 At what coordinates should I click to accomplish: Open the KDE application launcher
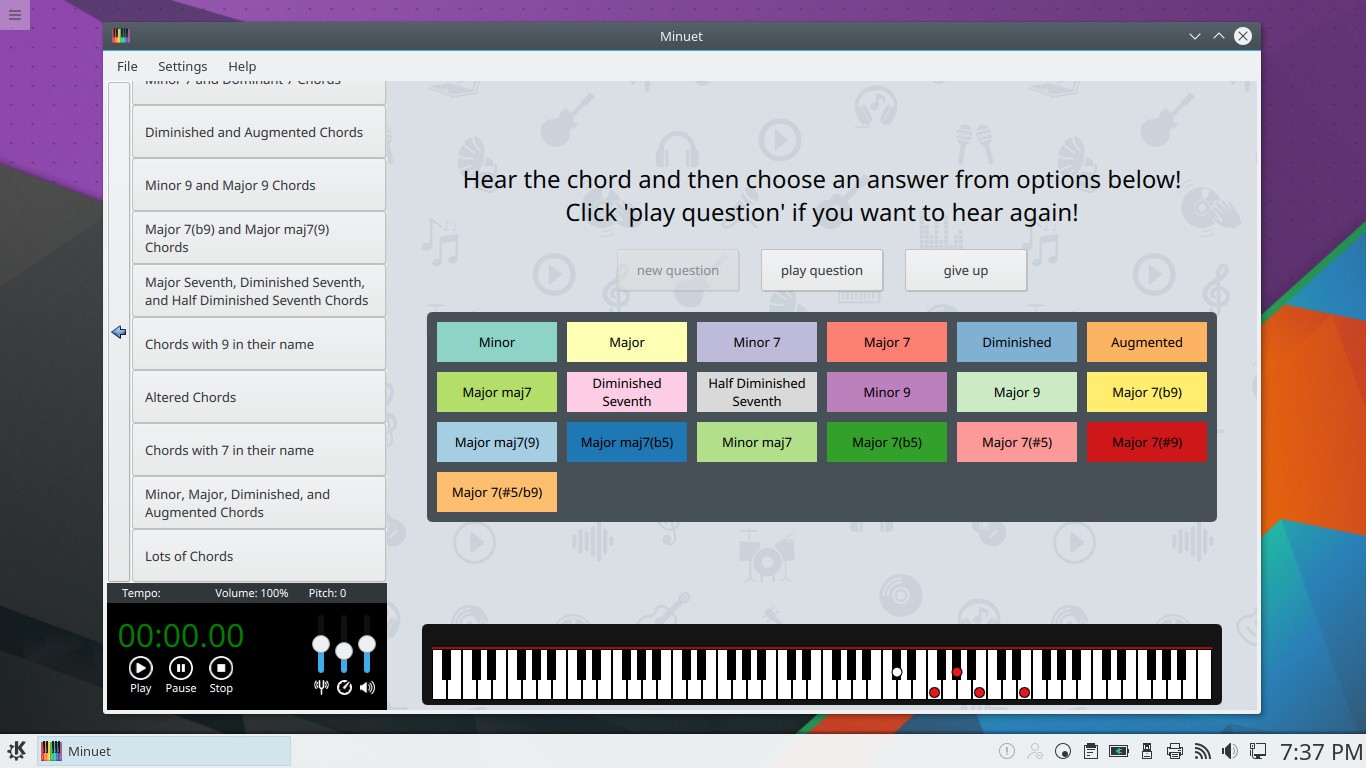tap(16, 751)
